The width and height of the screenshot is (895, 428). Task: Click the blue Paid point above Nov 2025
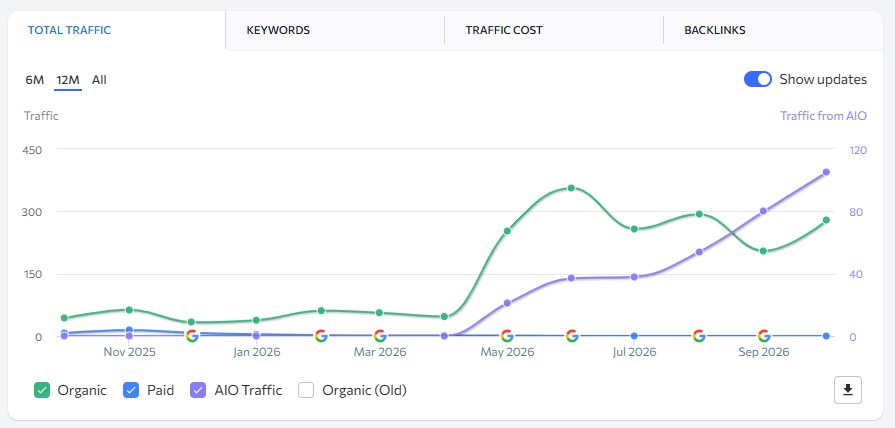[x=129, y=330]
